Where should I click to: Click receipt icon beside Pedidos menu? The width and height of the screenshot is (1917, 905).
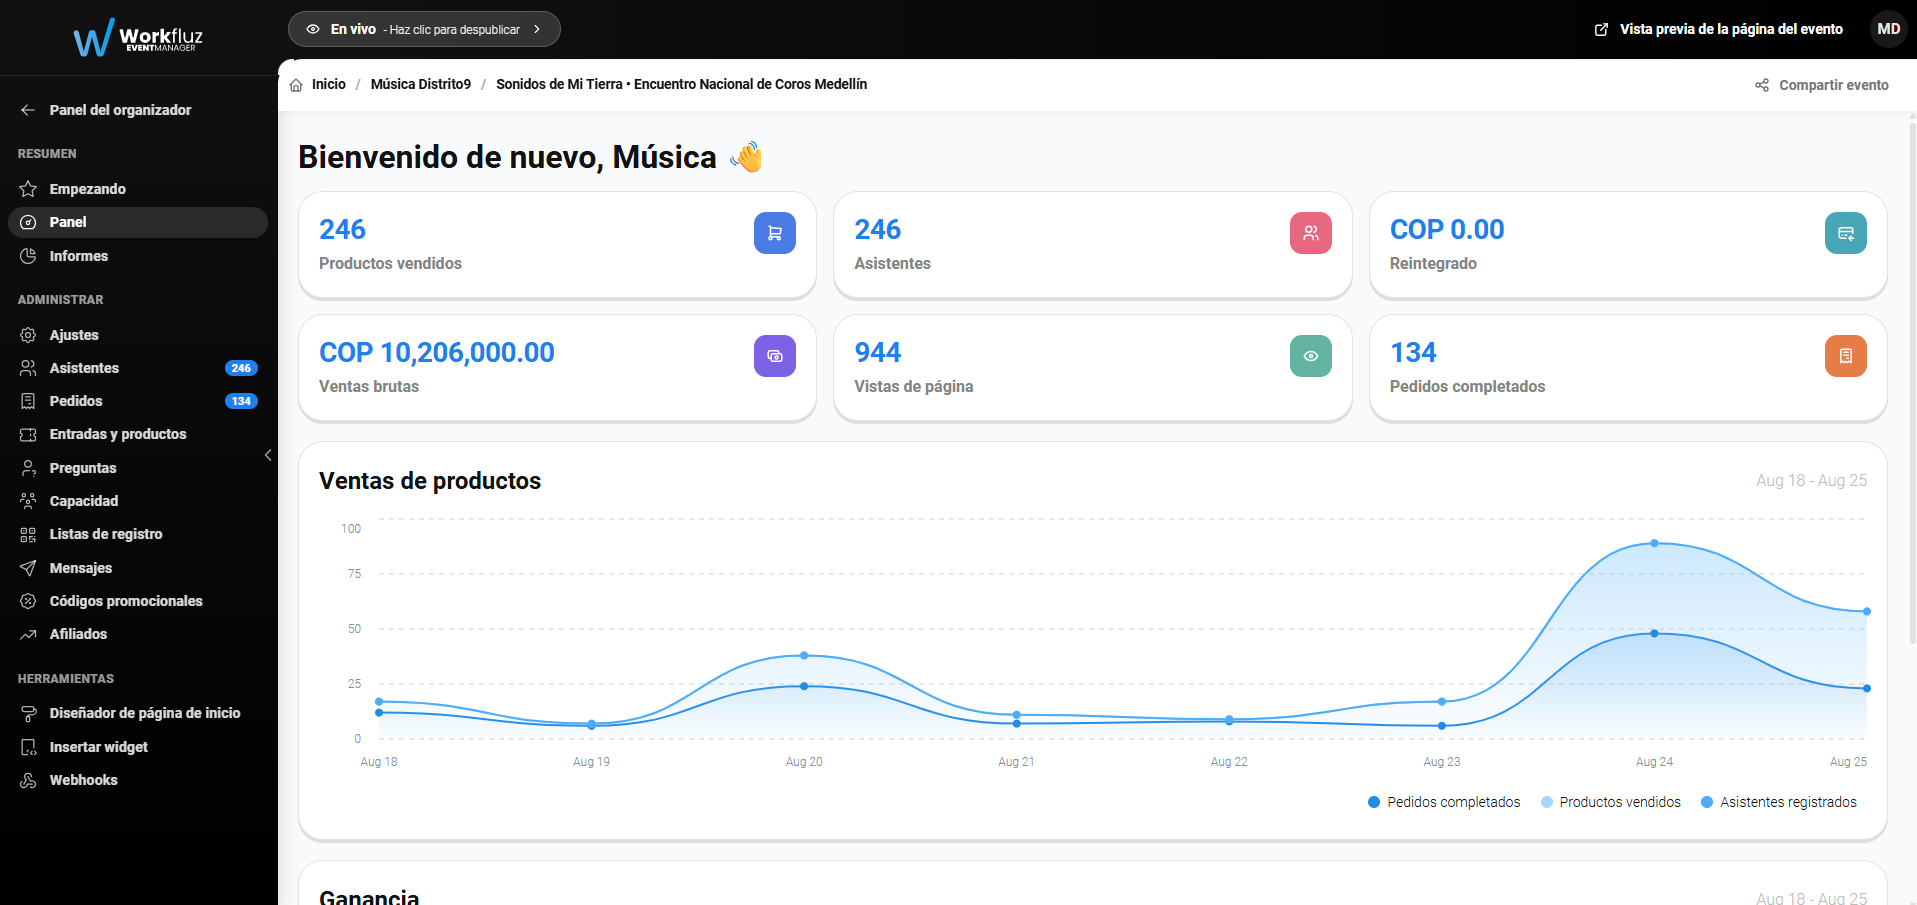(x=28, y=401)
